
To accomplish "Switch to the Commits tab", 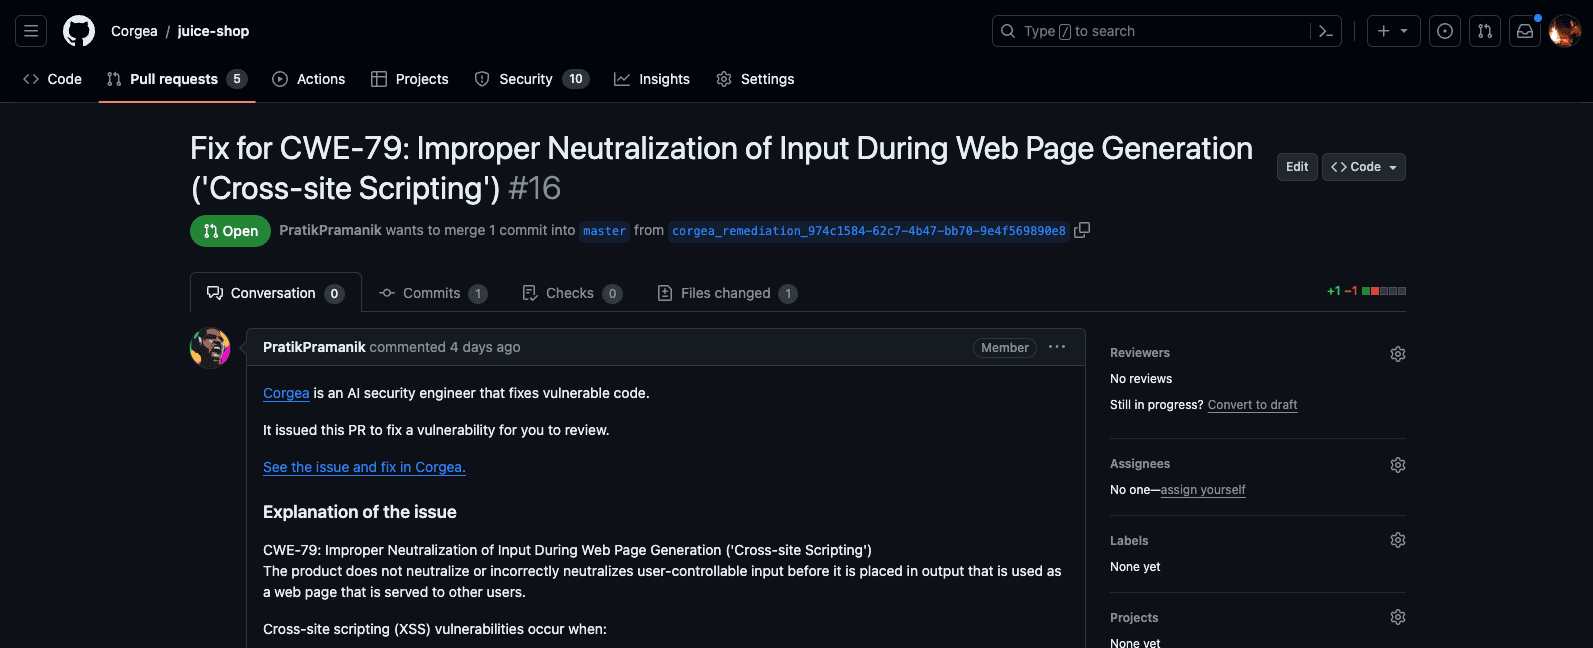I will 432,293.
